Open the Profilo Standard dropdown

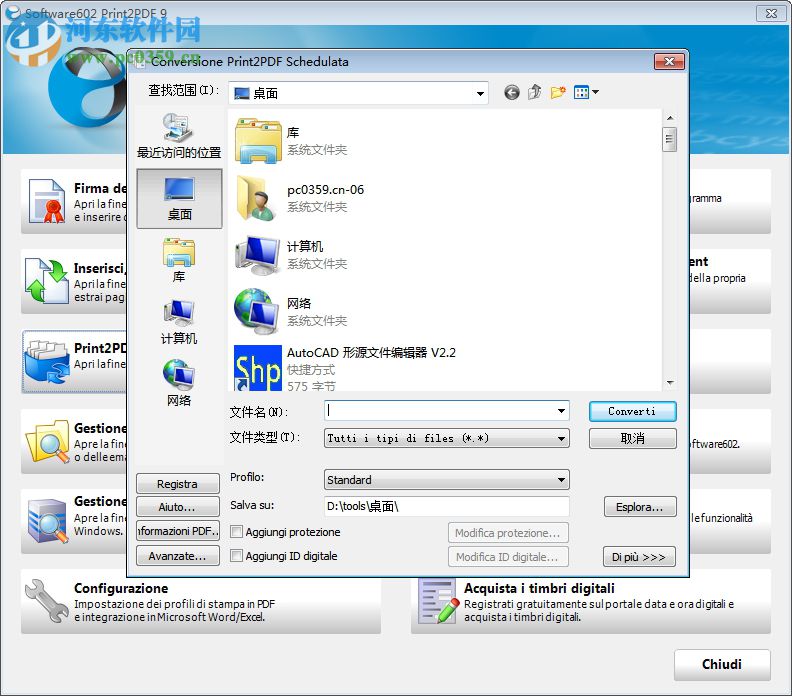point(447,479)
